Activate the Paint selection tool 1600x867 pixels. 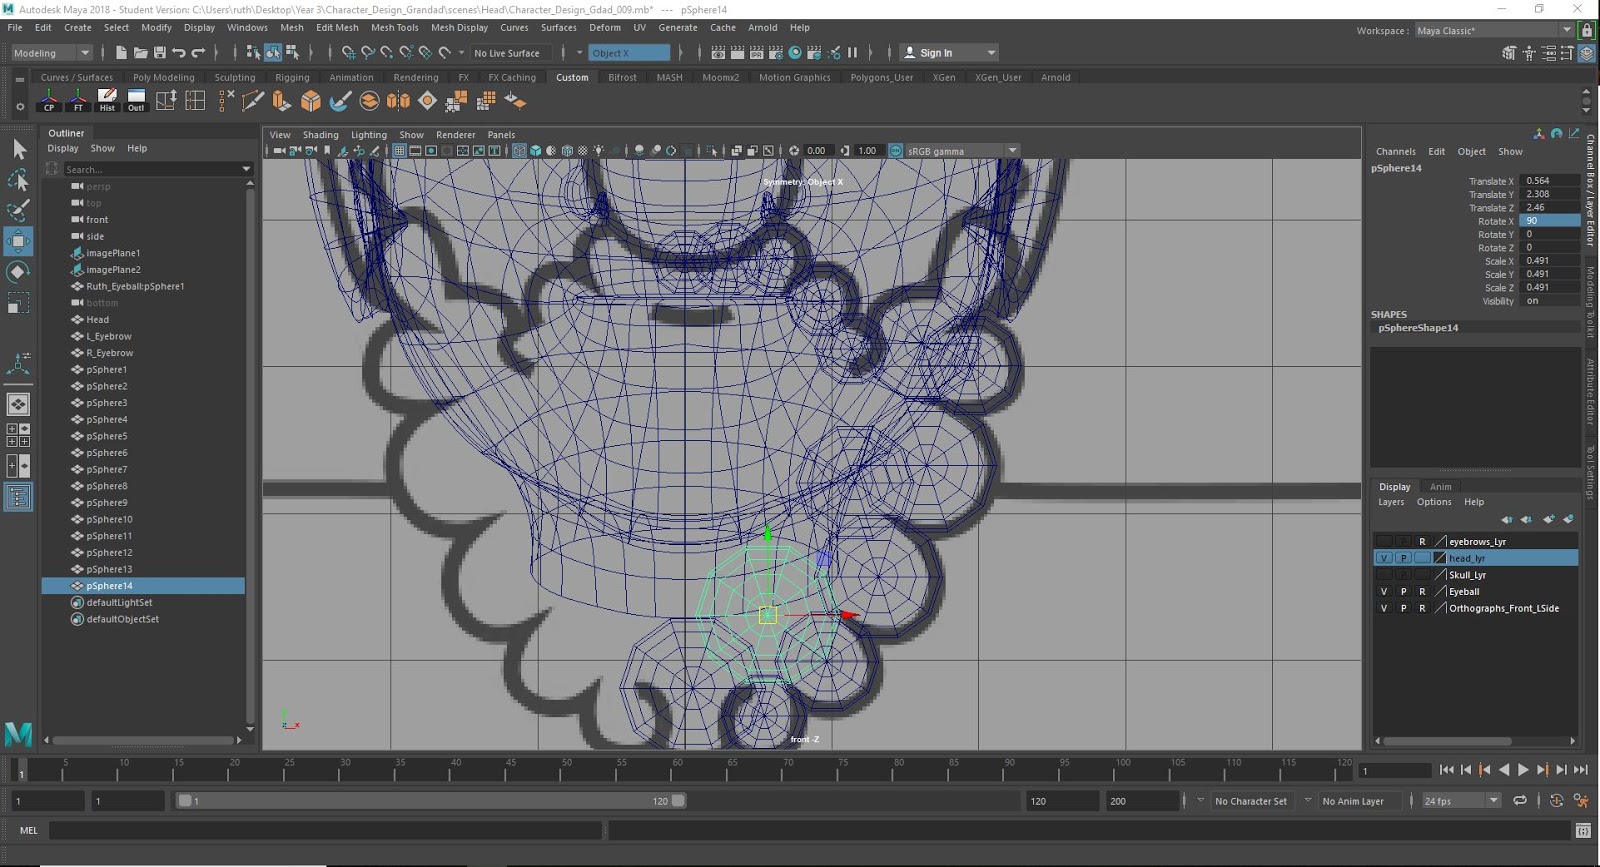click(x=18, y=210)
